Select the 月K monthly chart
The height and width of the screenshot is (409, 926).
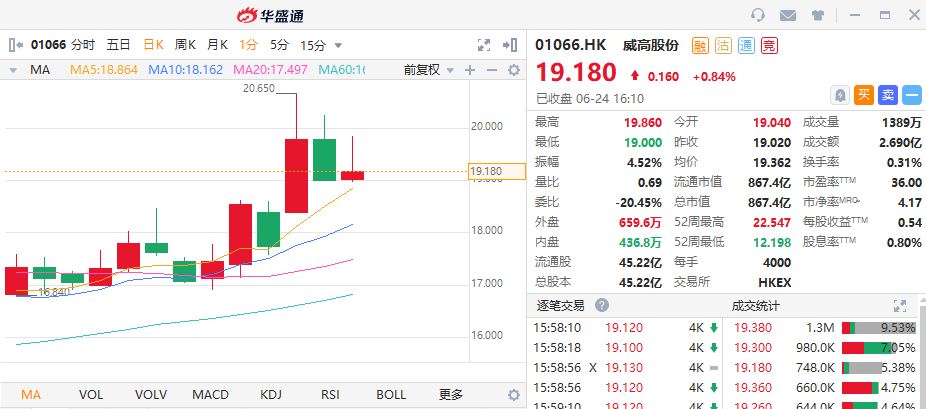217,45
